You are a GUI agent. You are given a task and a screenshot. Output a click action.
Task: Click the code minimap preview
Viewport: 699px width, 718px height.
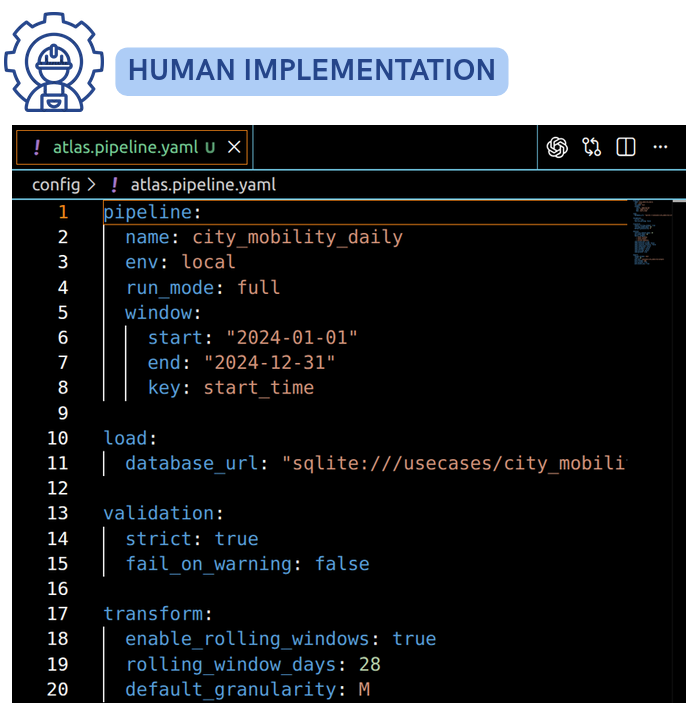point(650,233)
